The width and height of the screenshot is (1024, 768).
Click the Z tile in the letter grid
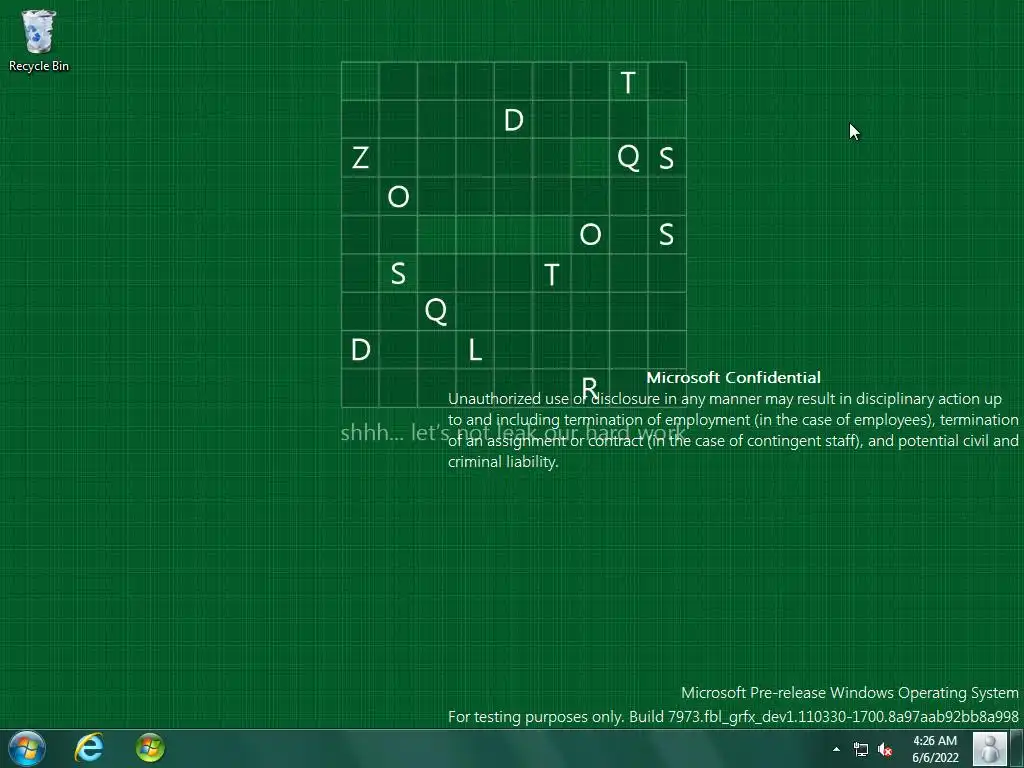click(x=360, y=158)
